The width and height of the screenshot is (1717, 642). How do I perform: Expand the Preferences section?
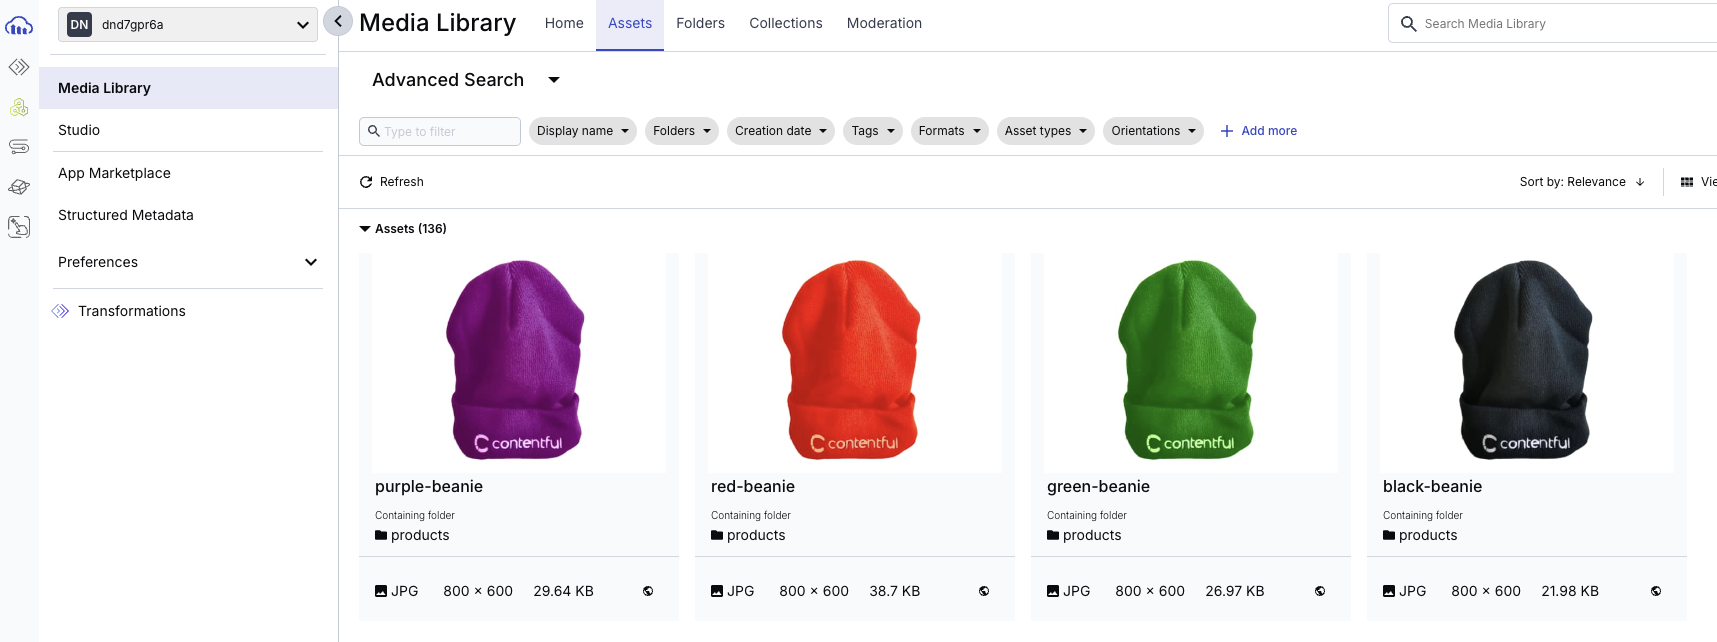(x=188, y=262)
